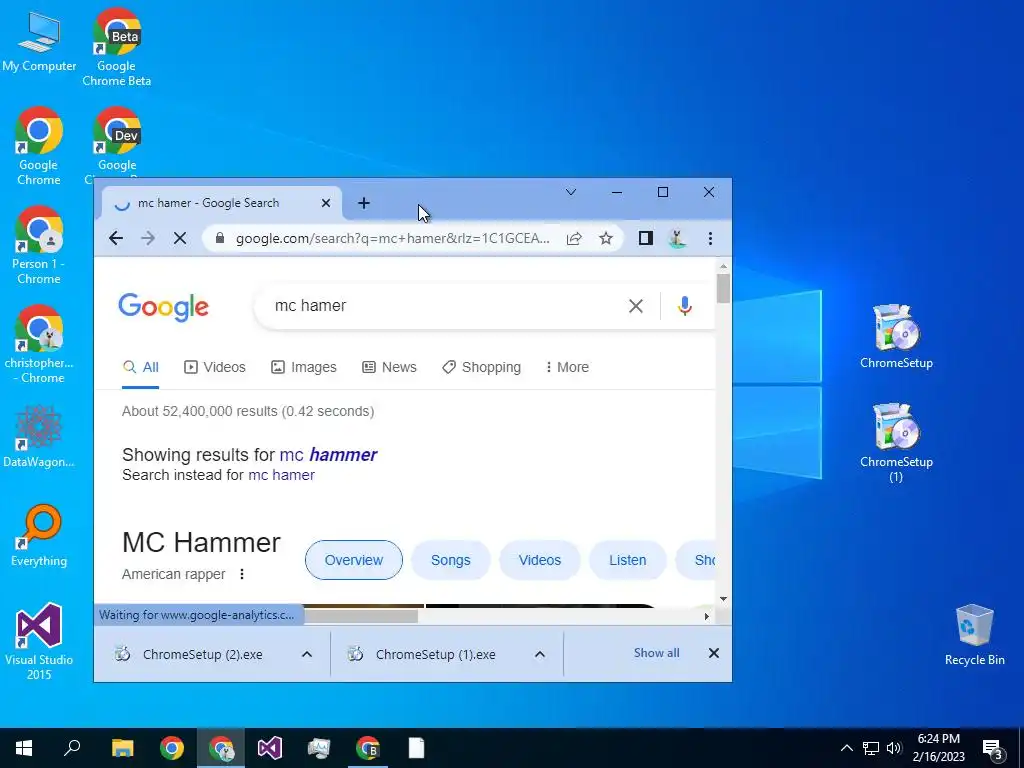Click the Google logo

tap(163, 307)
